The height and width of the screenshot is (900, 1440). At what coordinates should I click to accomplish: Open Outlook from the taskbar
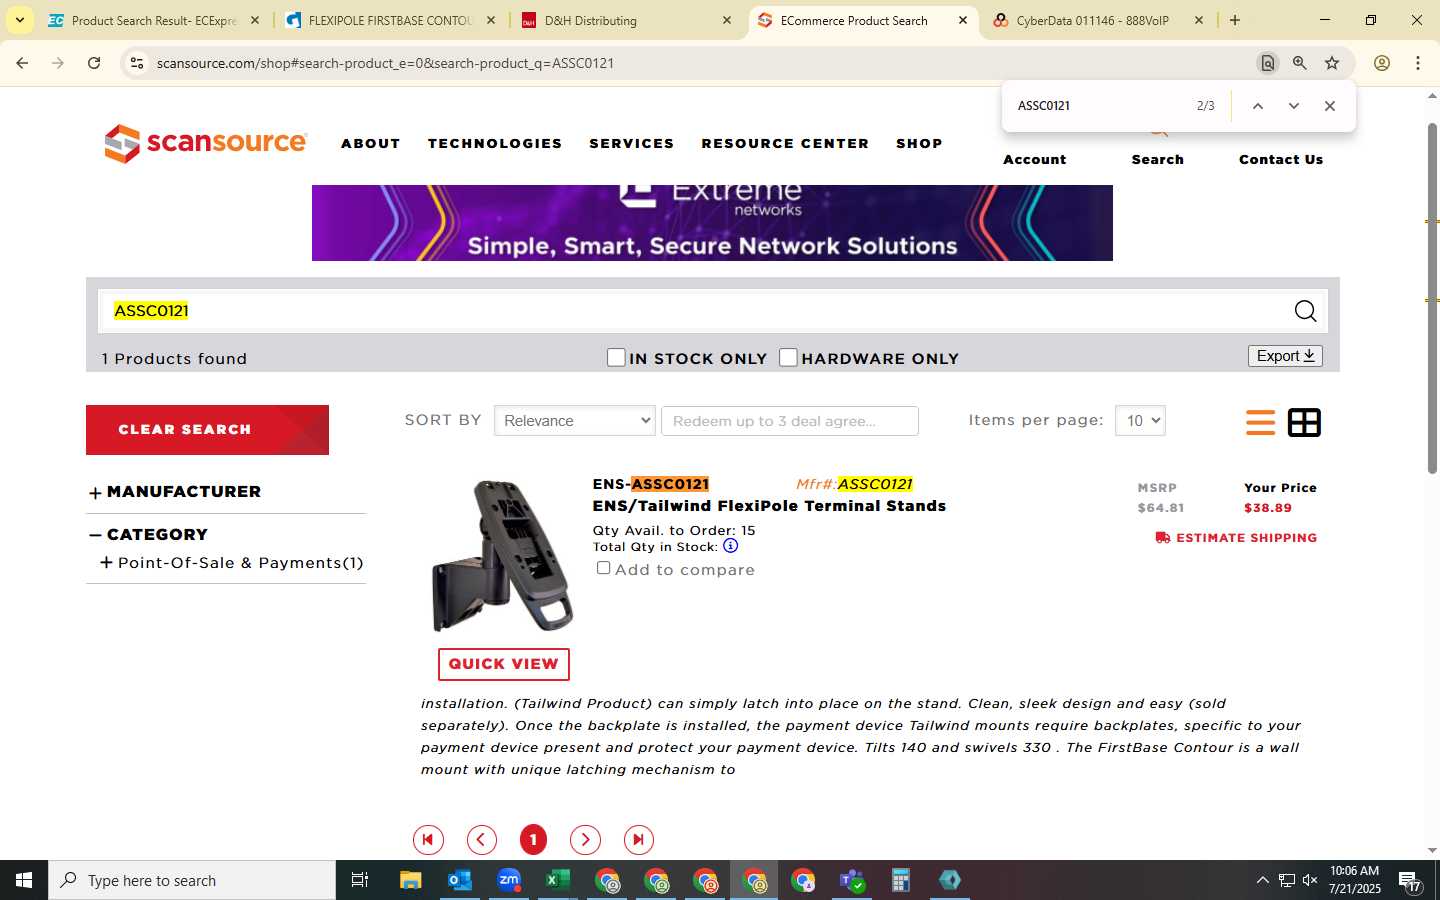point(460,880)
